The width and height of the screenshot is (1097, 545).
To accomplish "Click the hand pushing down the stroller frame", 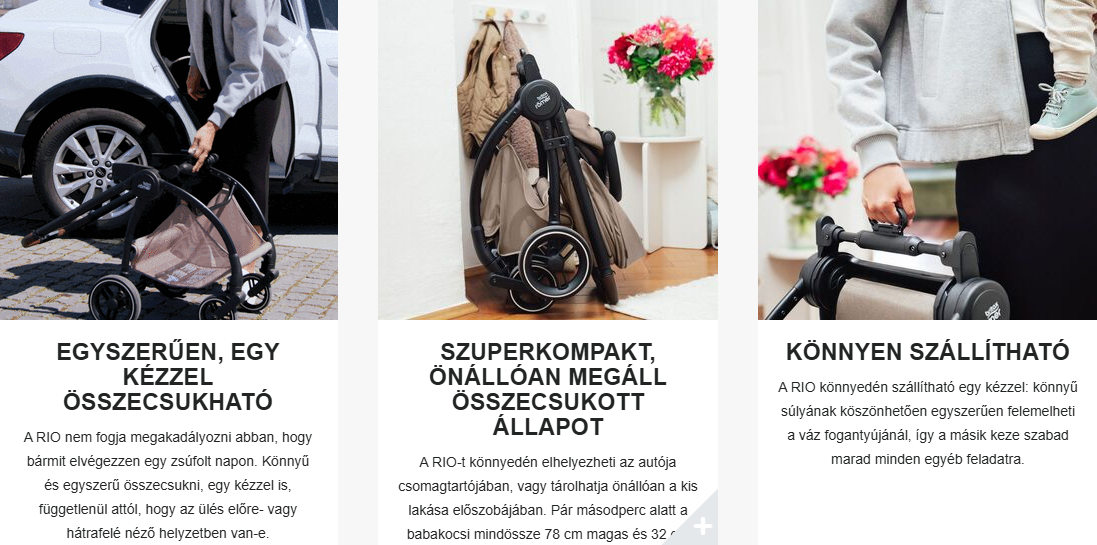I will 203,143.
